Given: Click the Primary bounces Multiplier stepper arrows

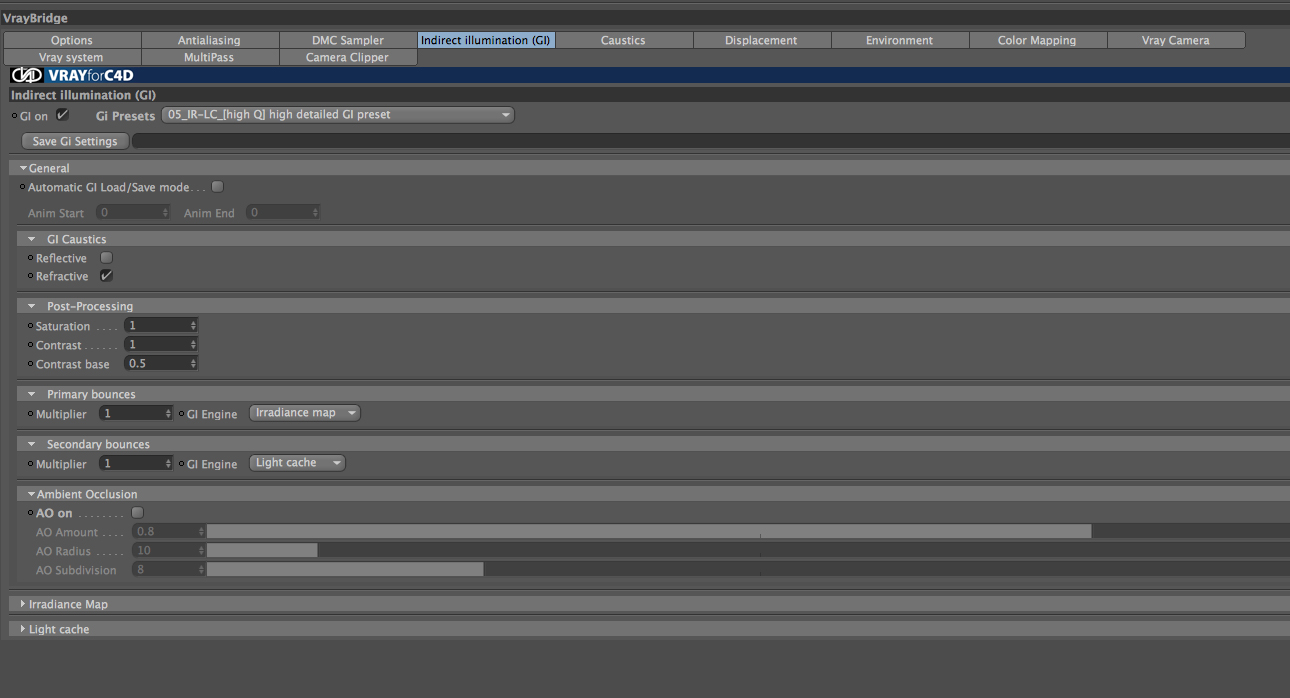Looking at the screenshot, I should pos(169,413).
